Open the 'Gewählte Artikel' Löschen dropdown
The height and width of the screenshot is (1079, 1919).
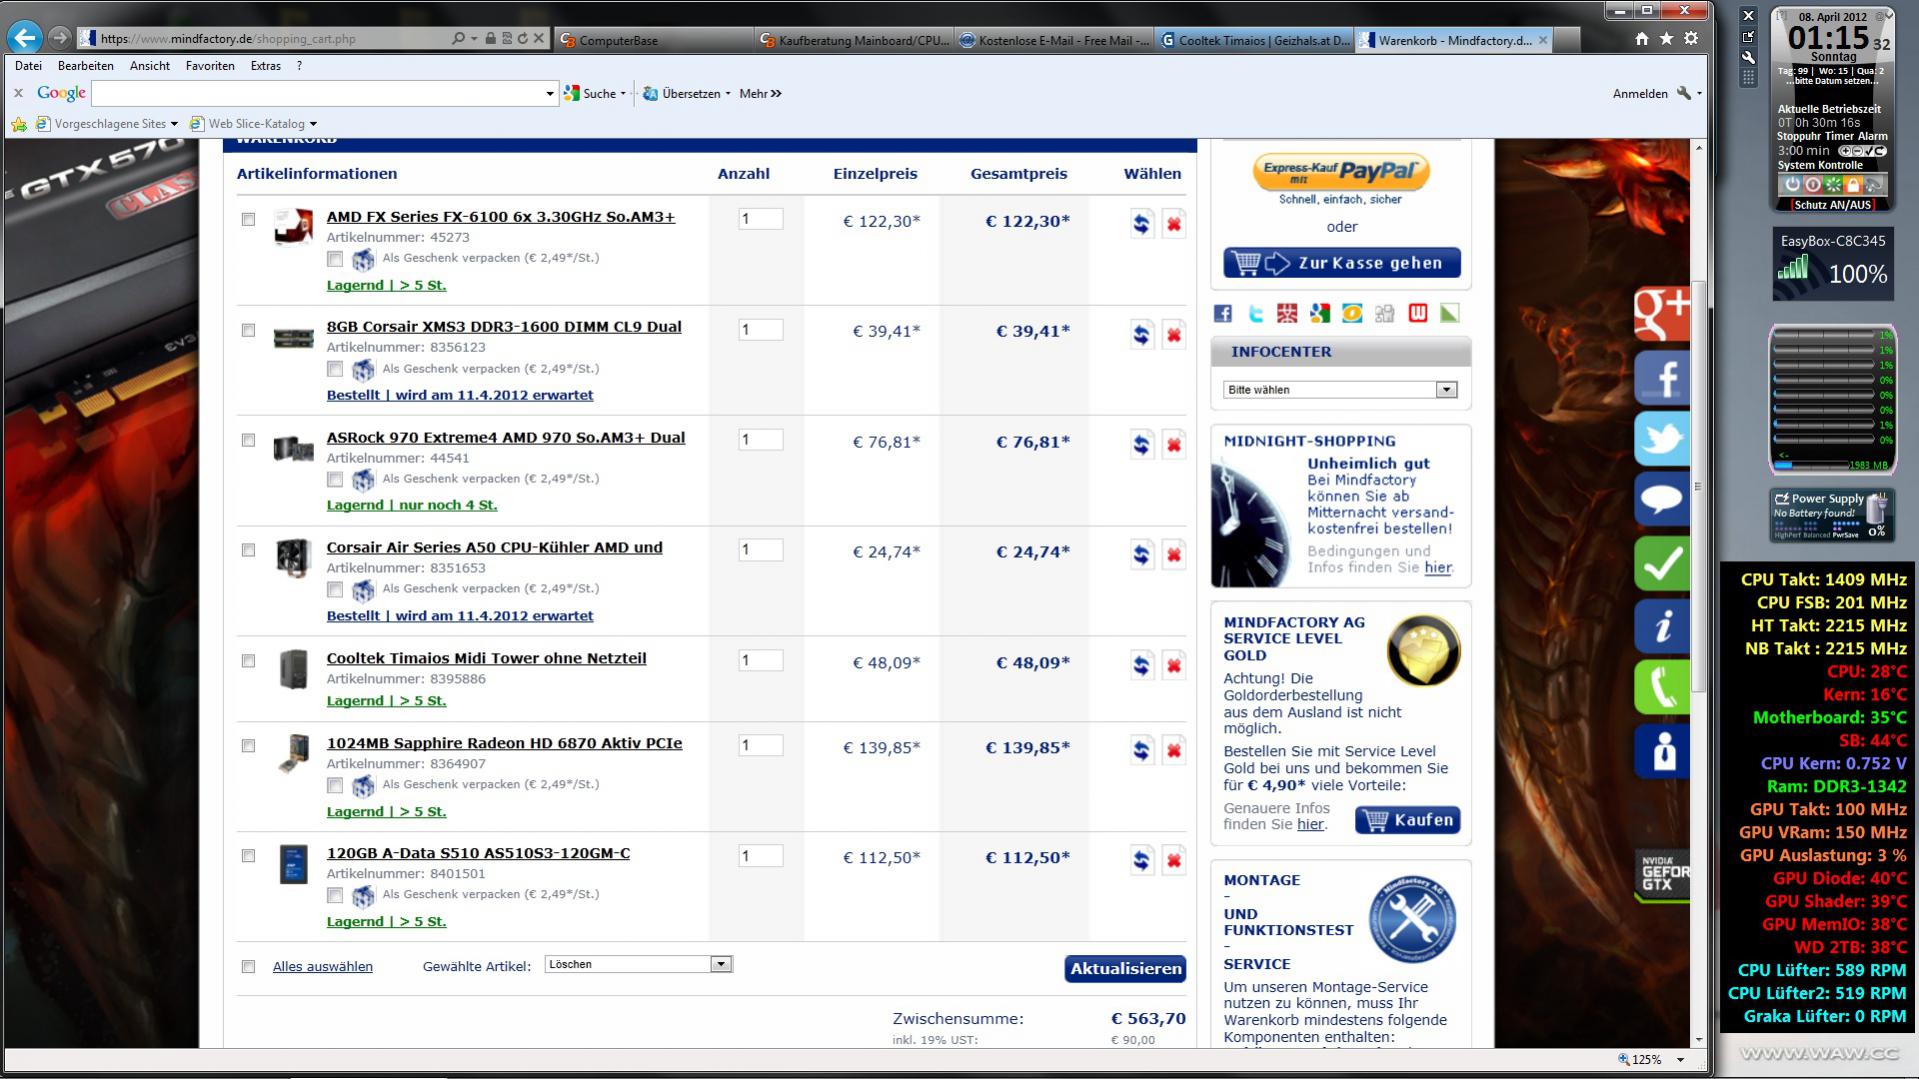tap(639, 964)
